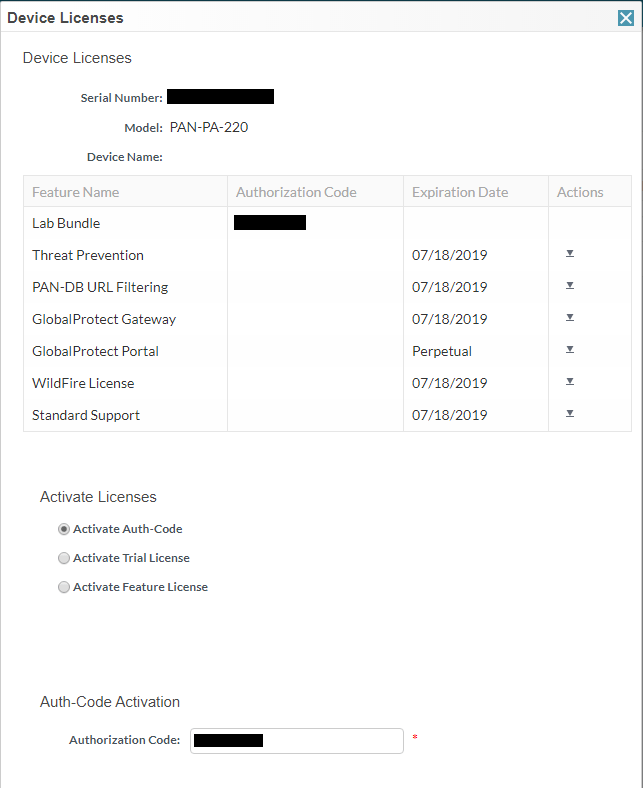Download the Standard Support license key

[570, 414]
